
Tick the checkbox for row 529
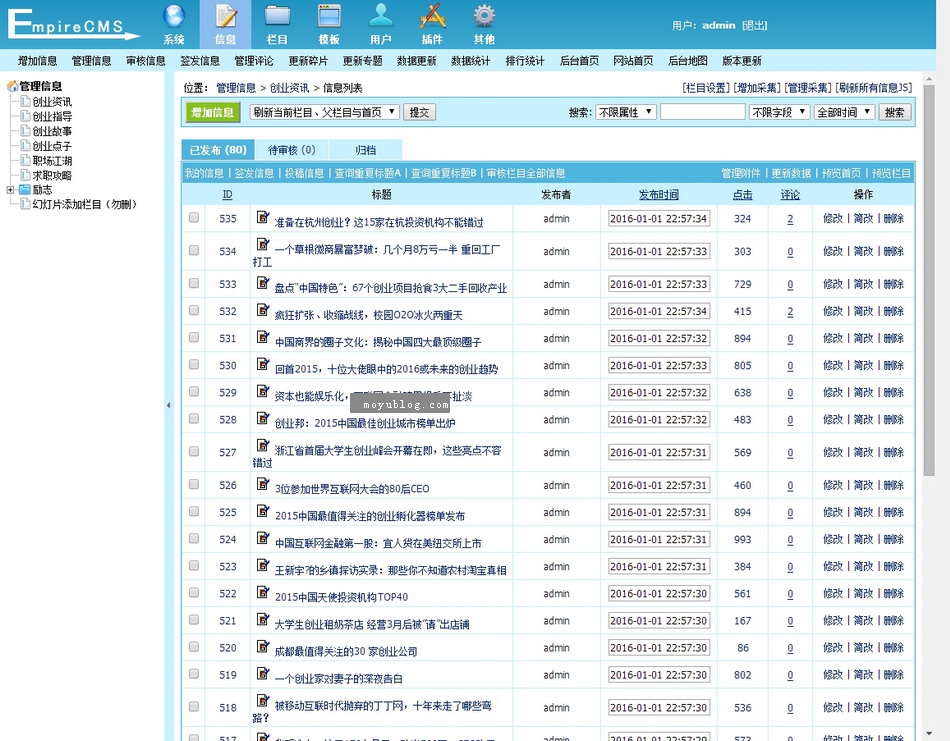[x=194, y=391]
